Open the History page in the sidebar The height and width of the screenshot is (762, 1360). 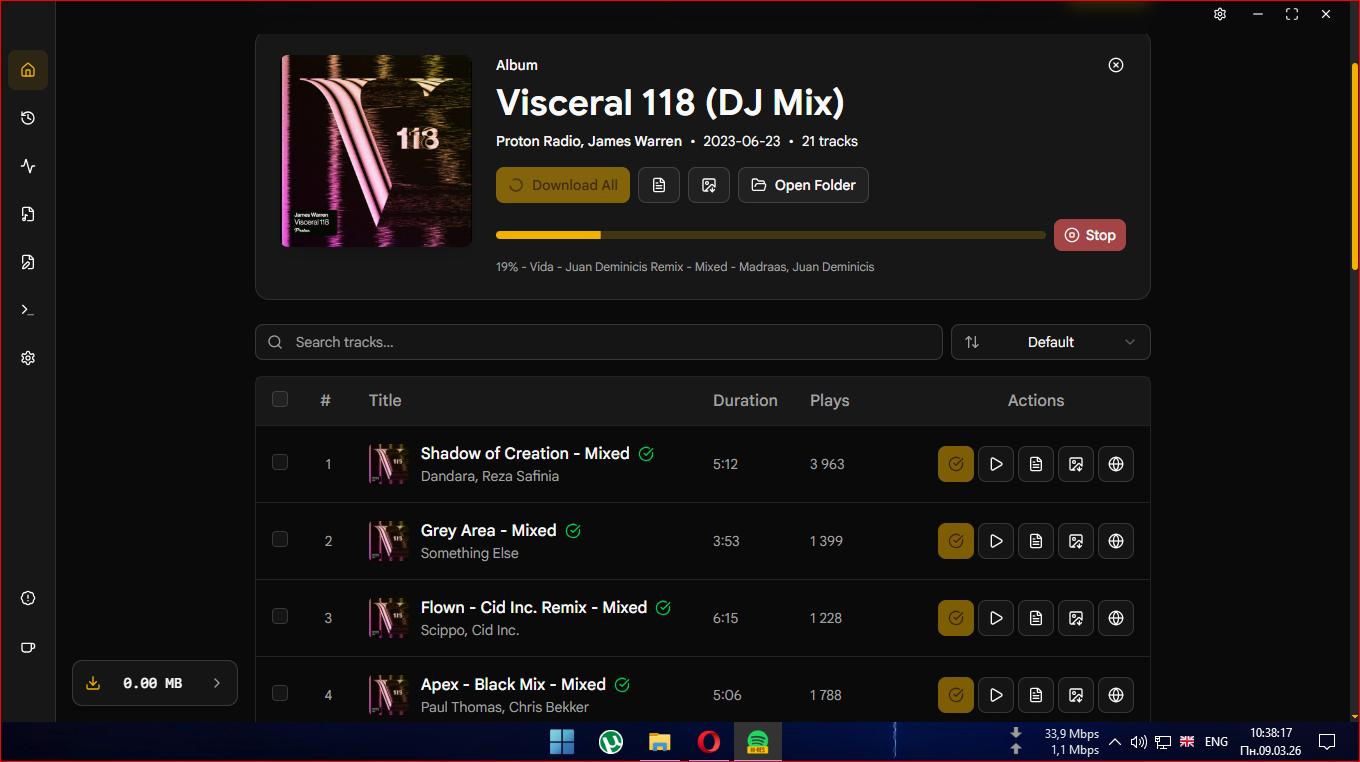point(28,118)
